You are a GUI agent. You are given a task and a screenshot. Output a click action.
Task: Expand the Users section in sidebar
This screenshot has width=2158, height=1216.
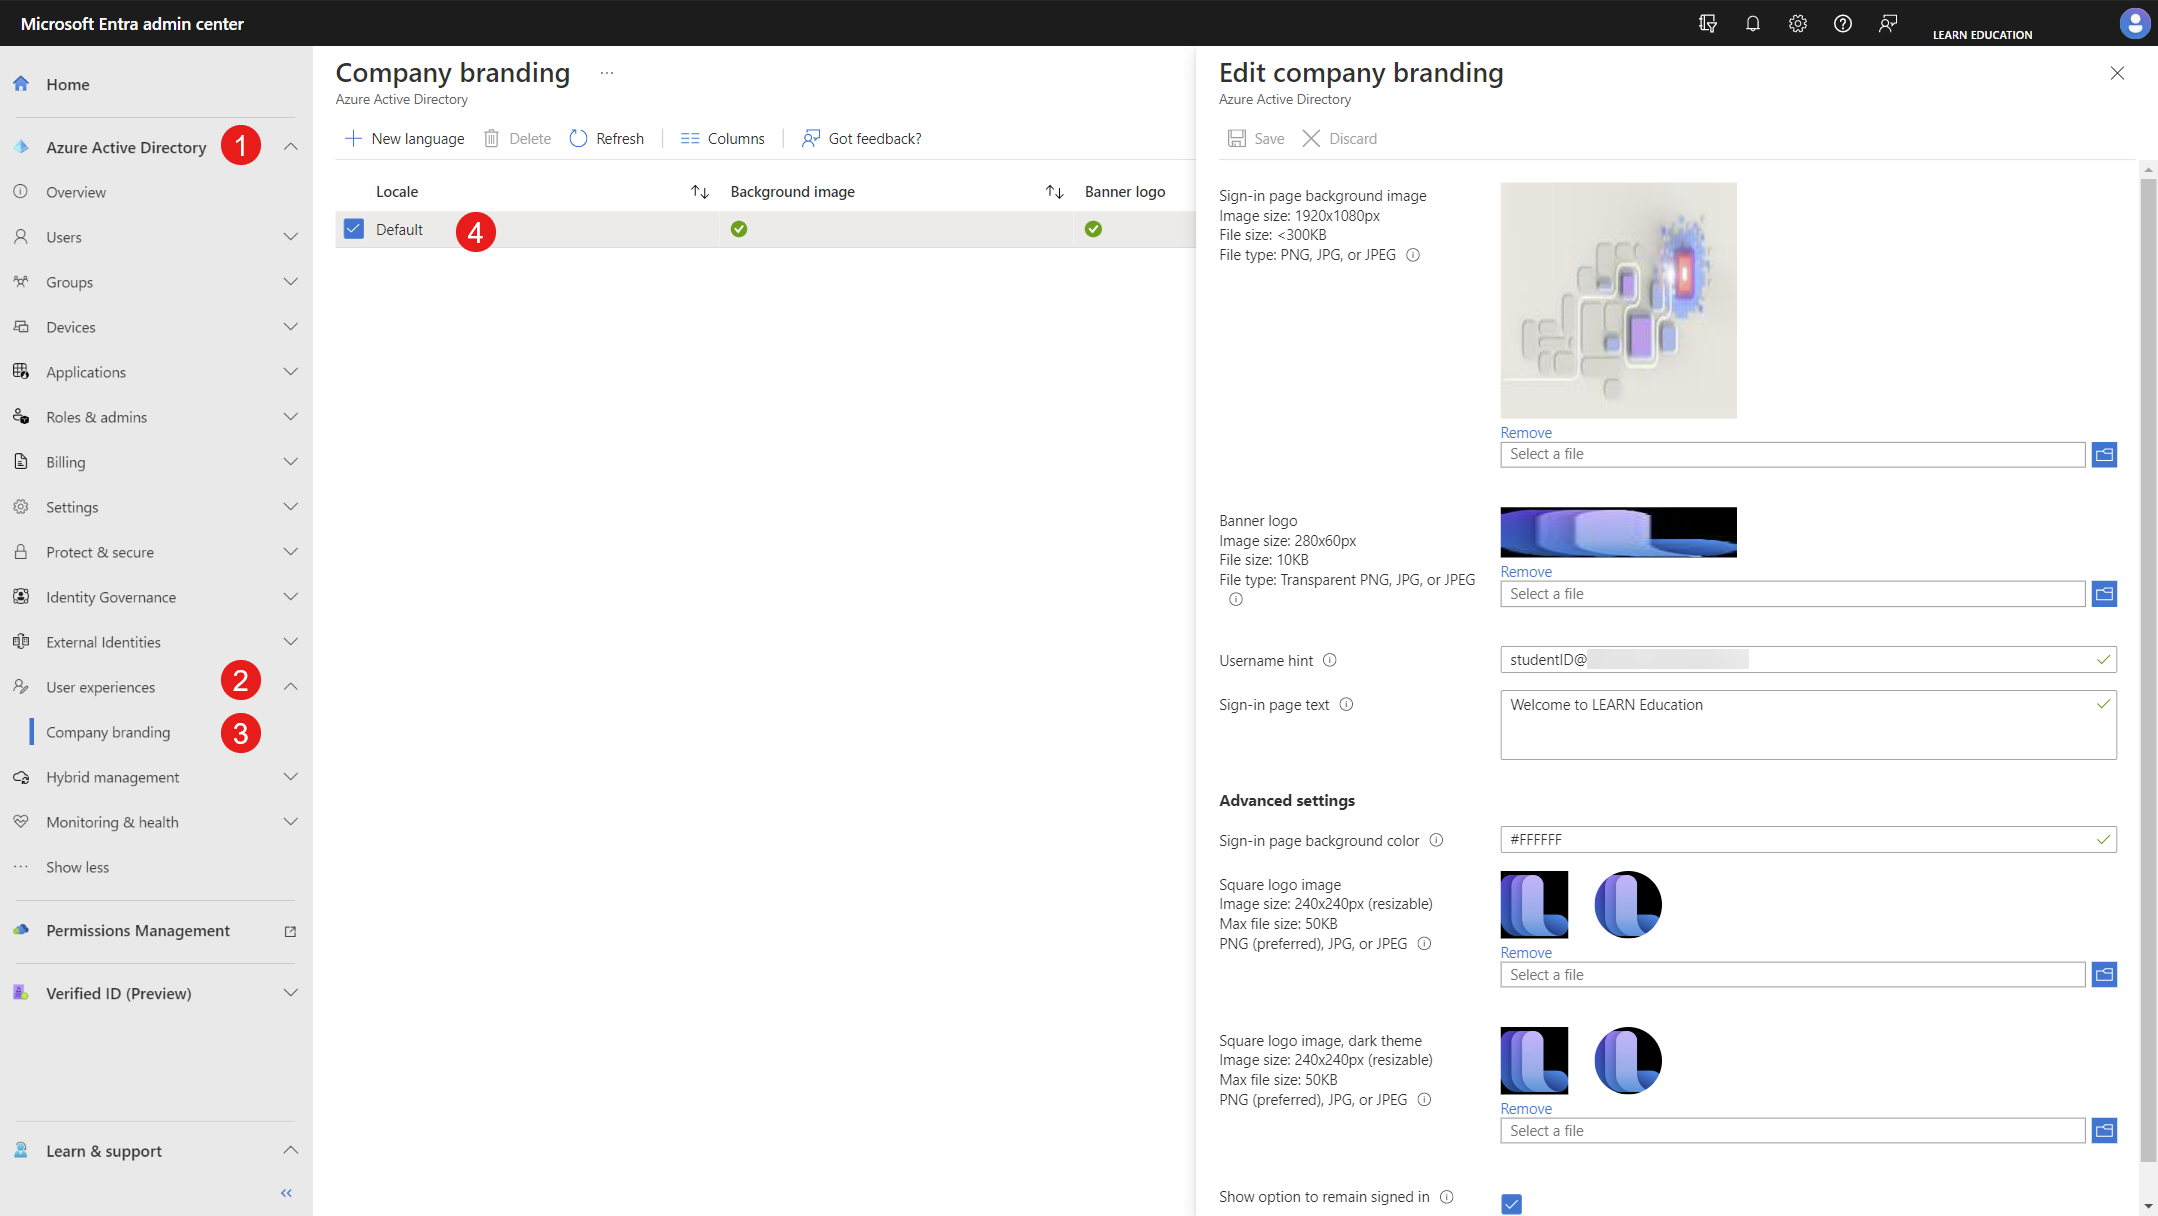click(x=290, y=237)
